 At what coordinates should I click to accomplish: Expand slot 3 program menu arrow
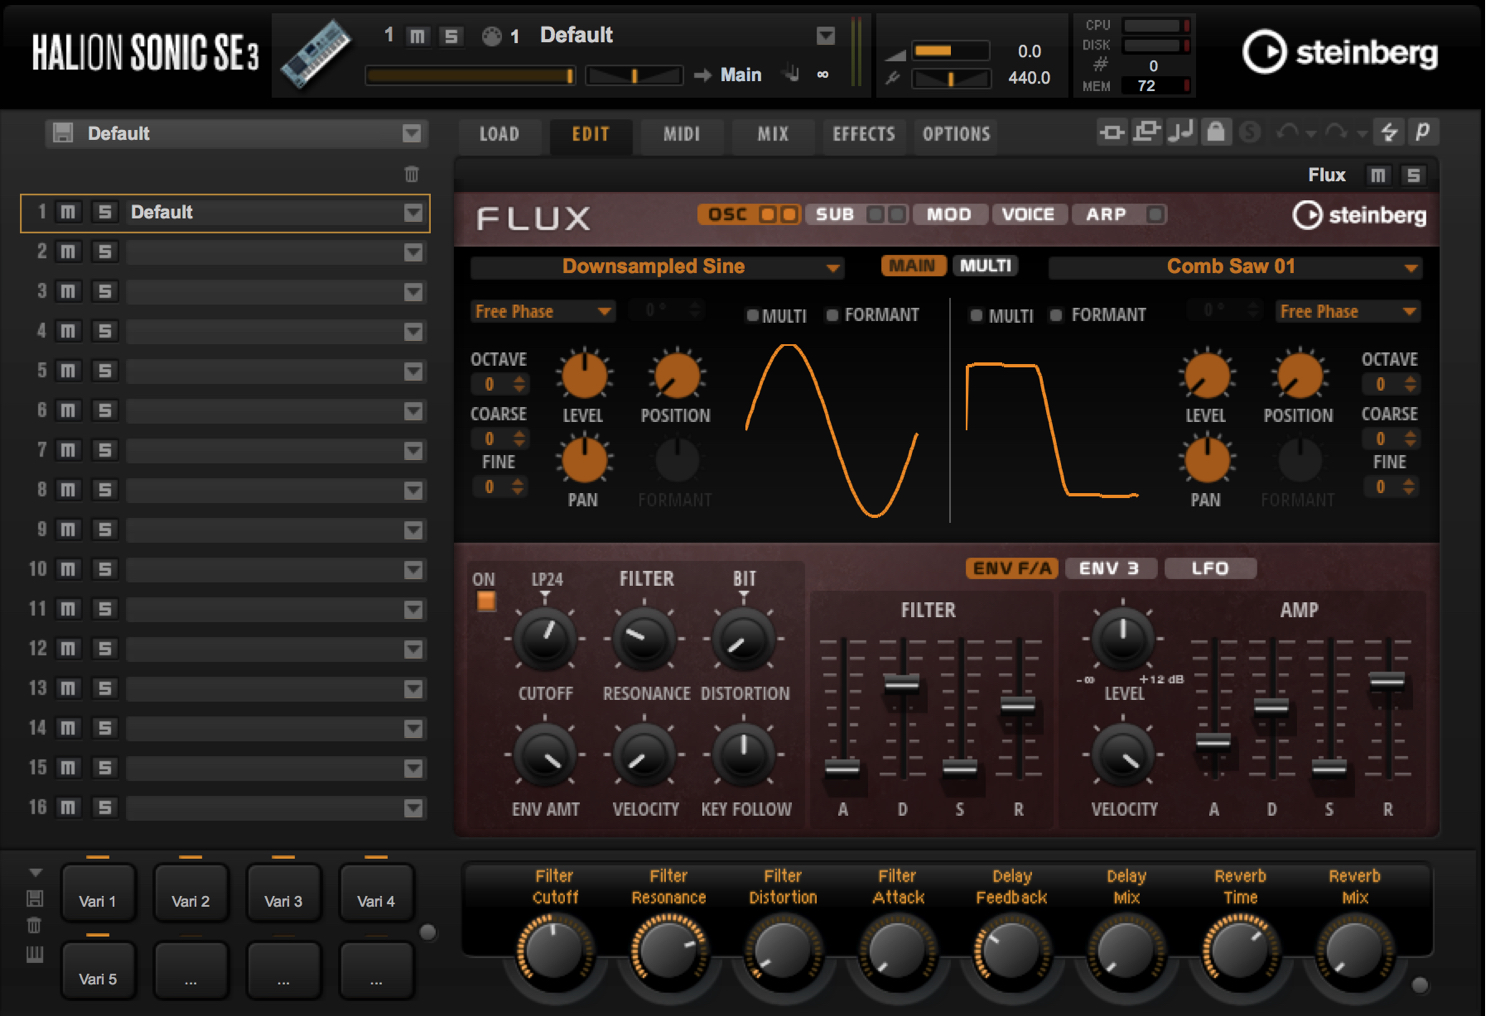(413, 292)
